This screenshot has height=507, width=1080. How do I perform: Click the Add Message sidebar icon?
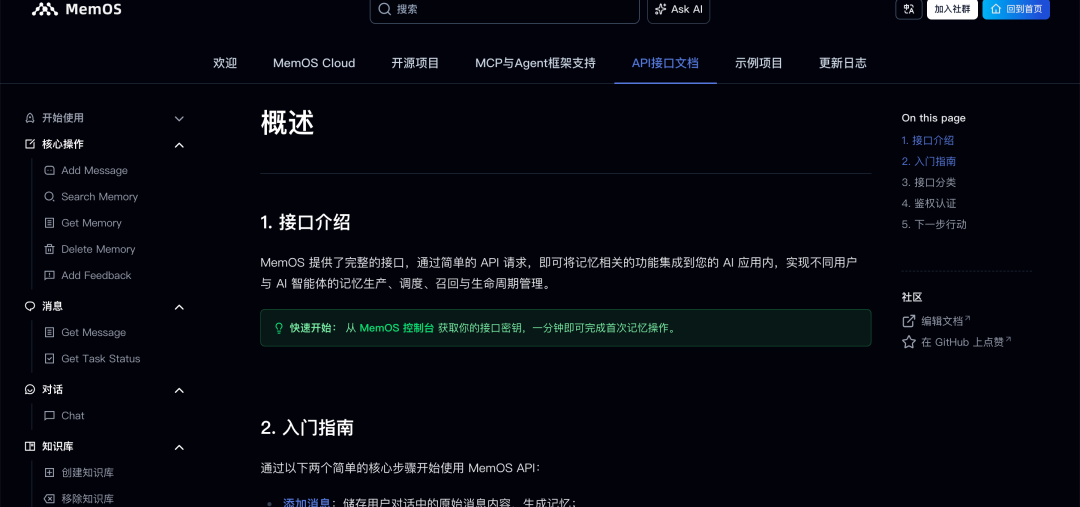[x=49, y=170]
